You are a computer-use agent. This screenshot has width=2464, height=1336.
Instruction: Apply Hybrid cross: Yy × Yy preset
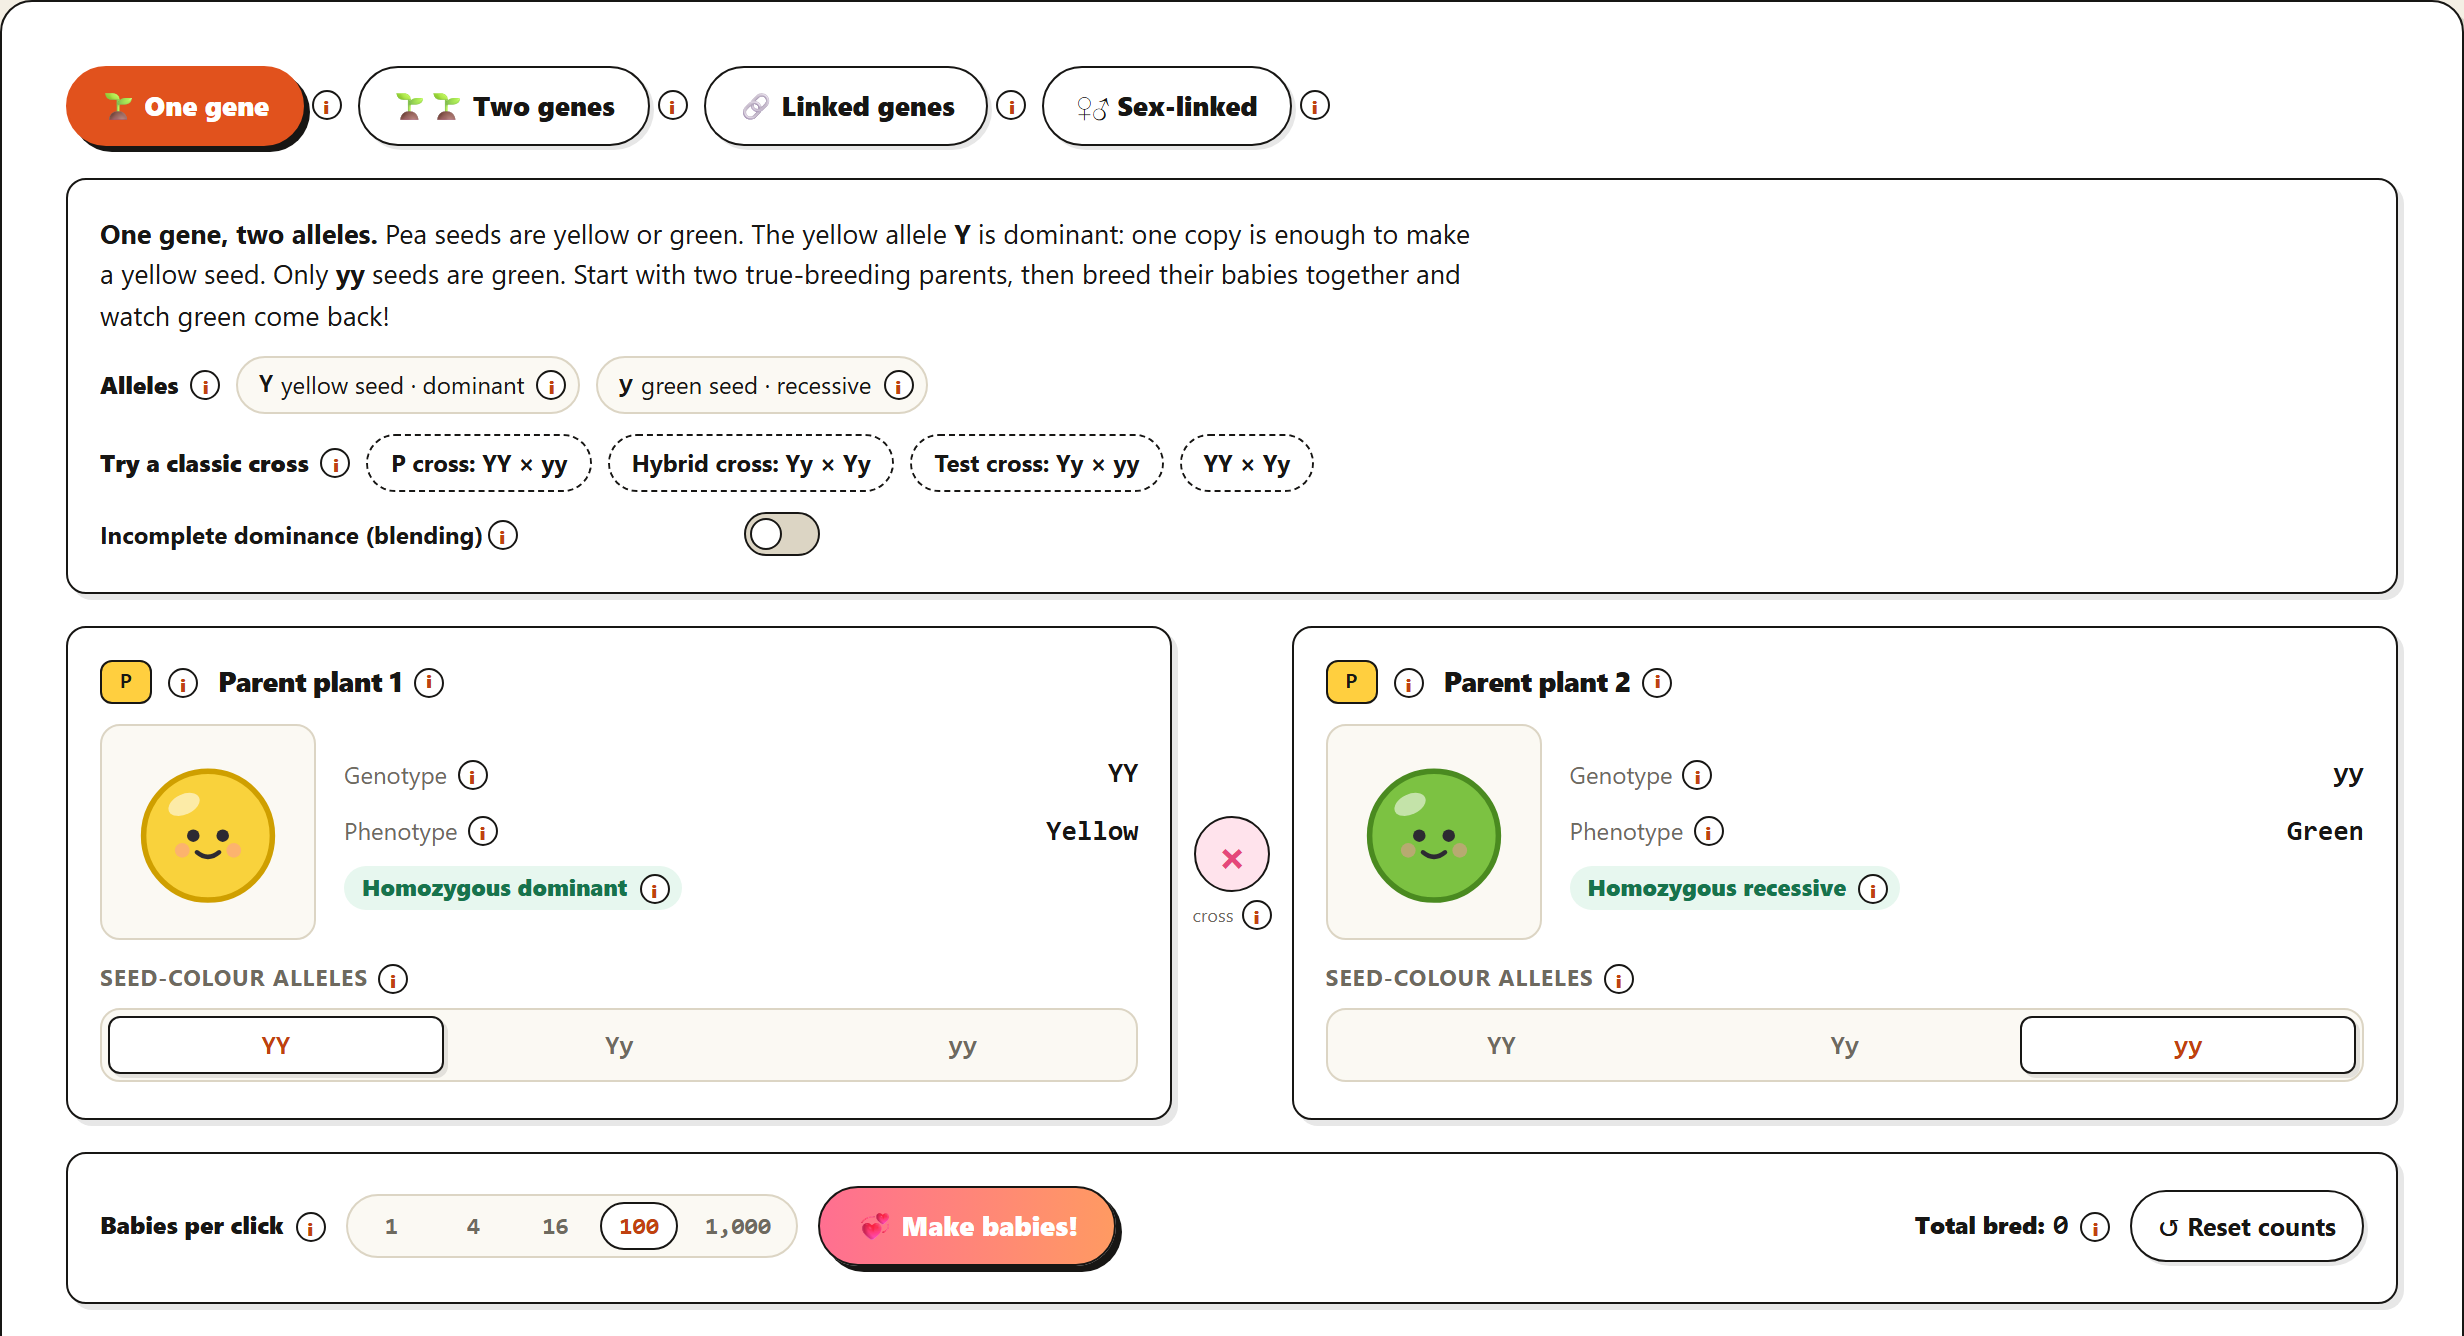coord(751,464)
